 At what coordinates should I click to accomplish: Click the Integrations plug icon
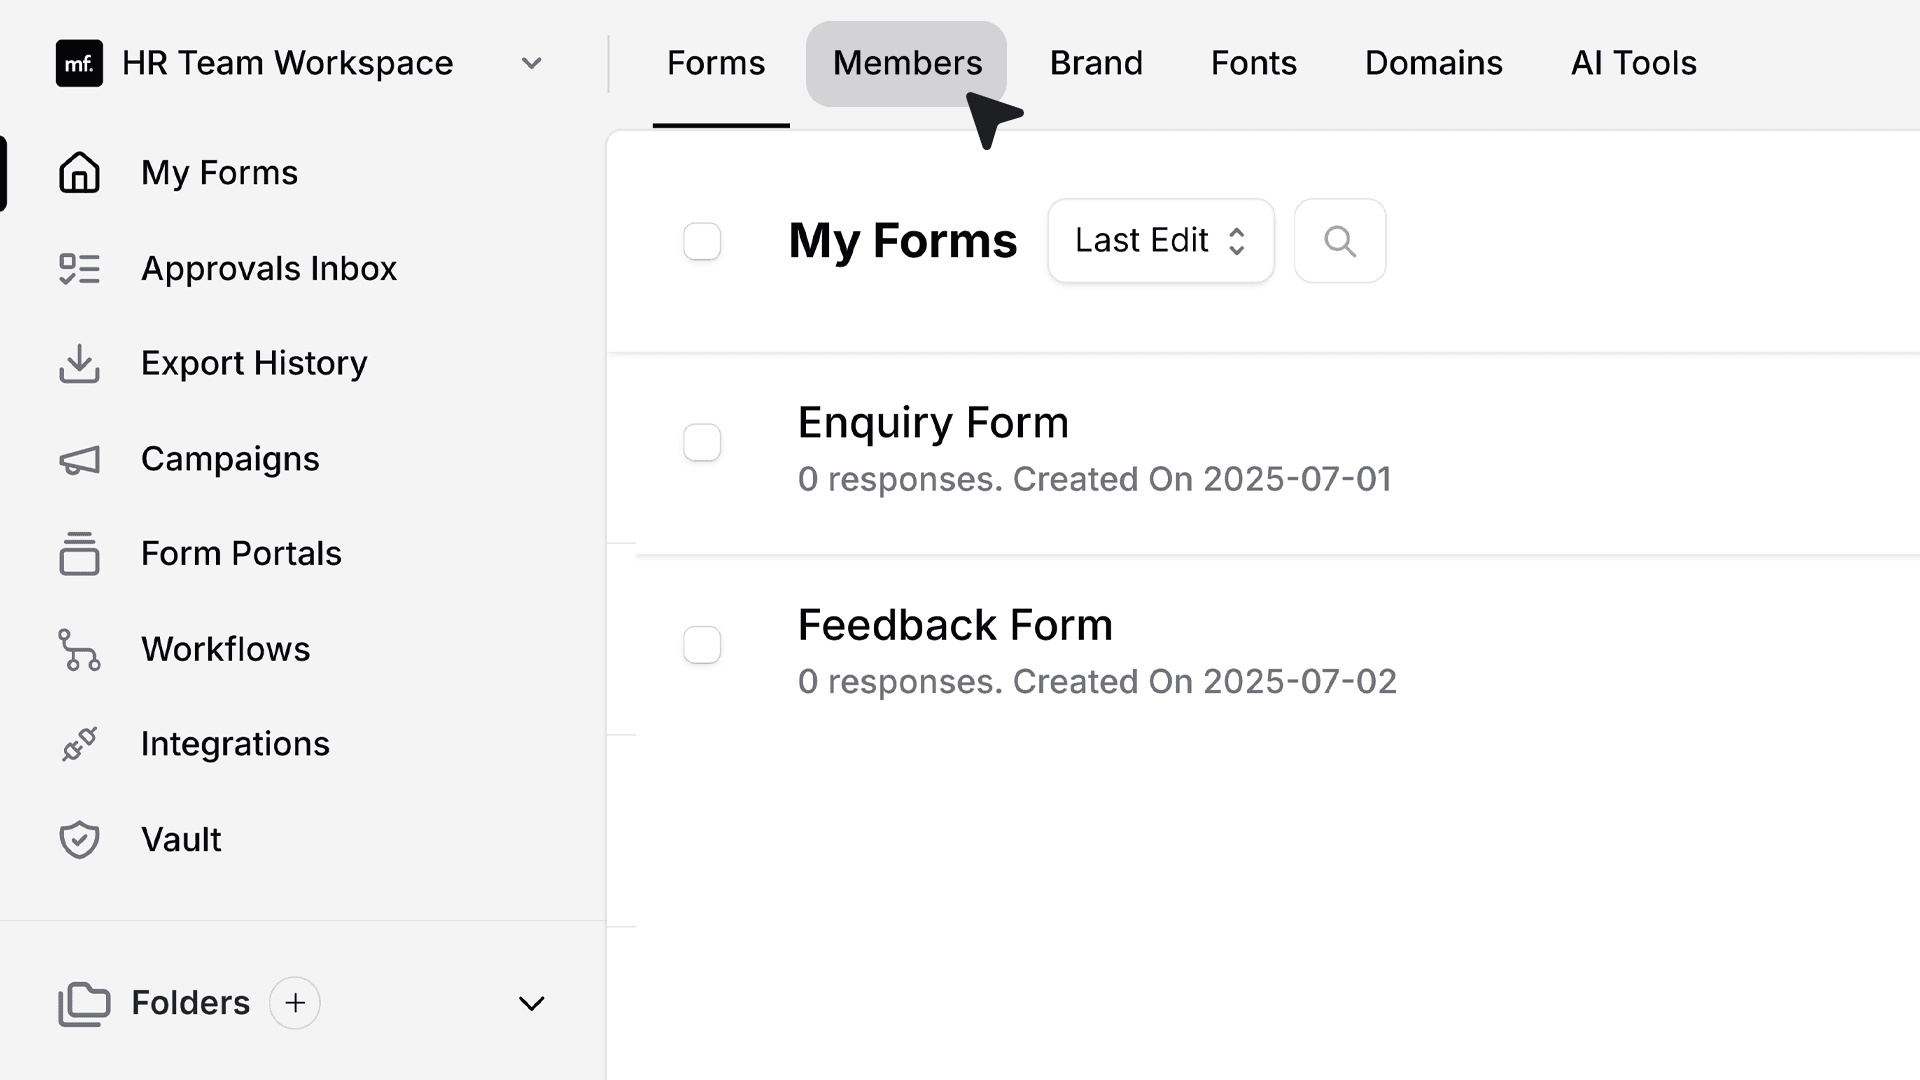click(79, 744)
